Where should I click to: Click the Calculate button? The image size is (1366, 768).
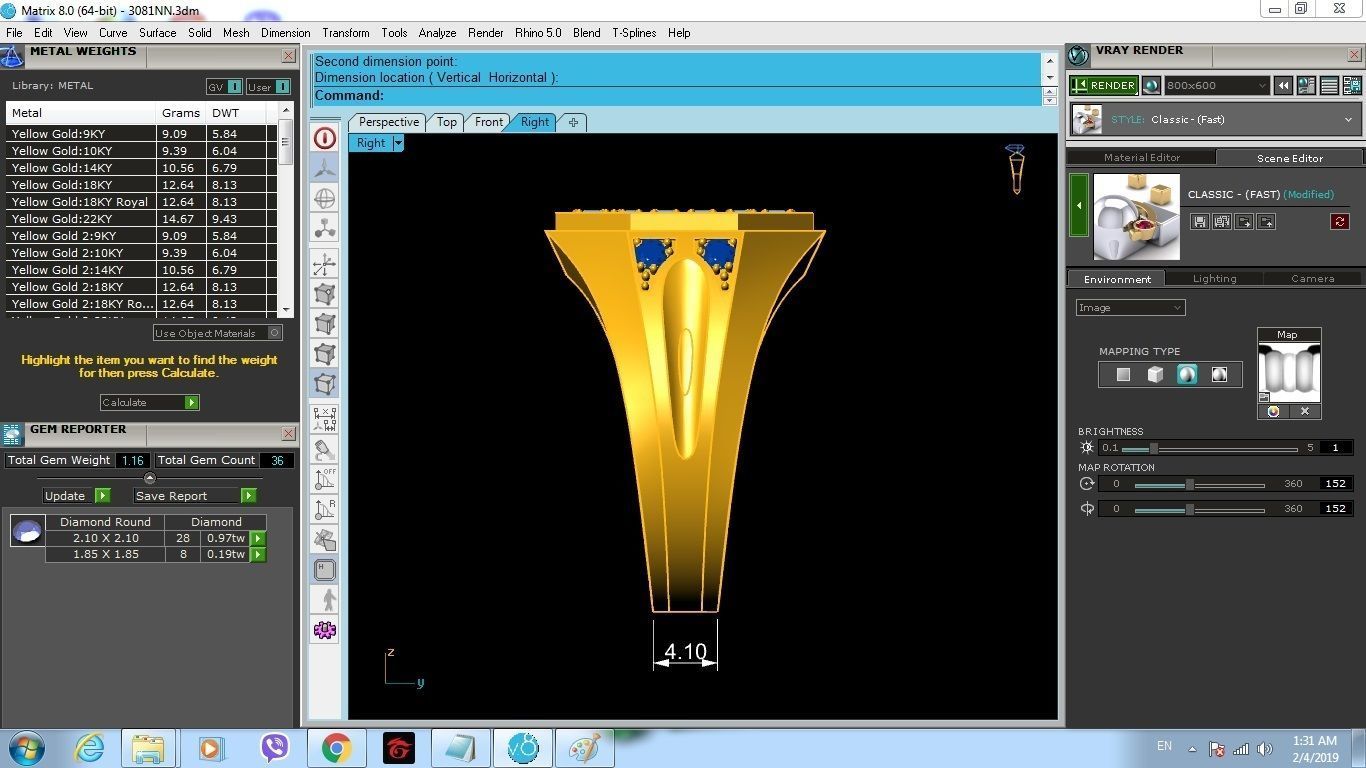(150, 402)
